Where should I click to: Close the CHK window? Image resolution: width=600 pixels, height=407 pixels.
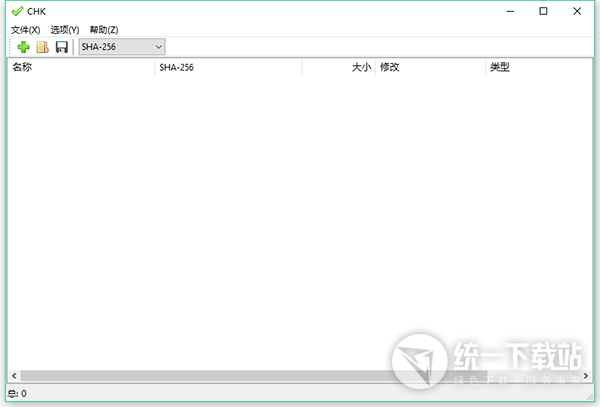(577, 11)
